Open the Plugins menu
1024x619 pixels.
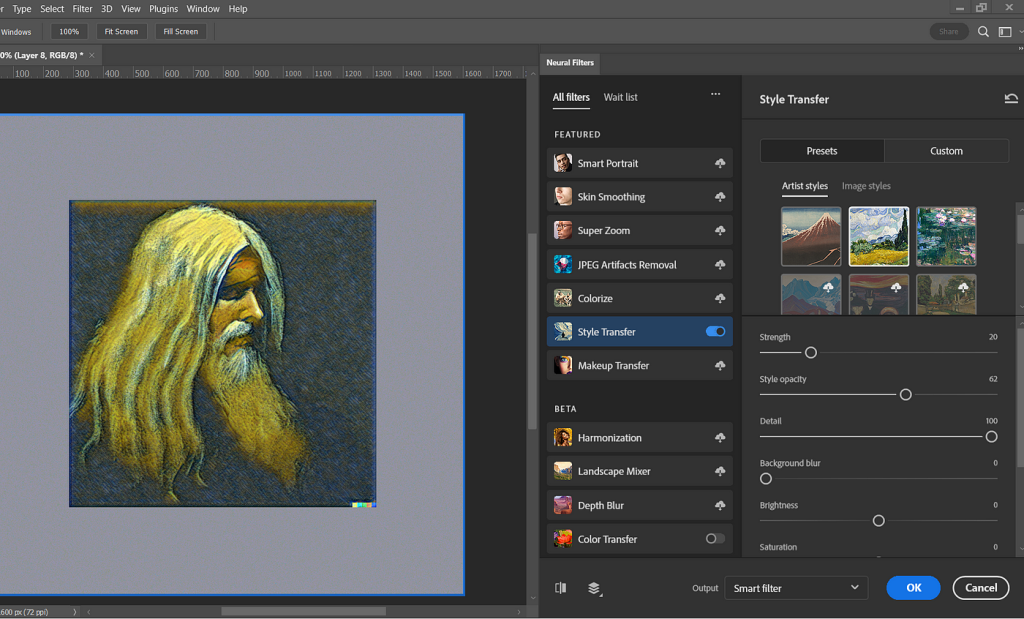[x=163, y=8]
